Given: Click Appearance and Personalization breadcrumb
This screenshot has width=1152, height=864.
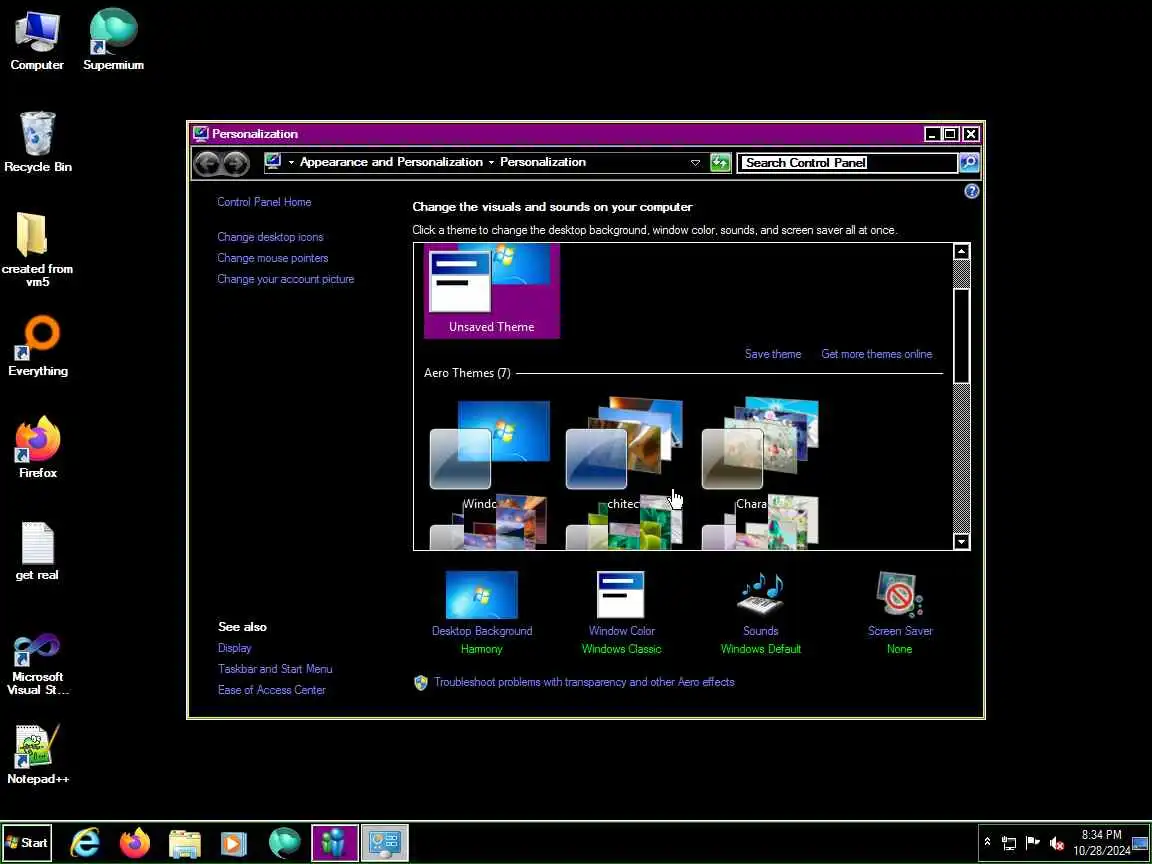Looking at the screenshot, I should coord(391,162).
